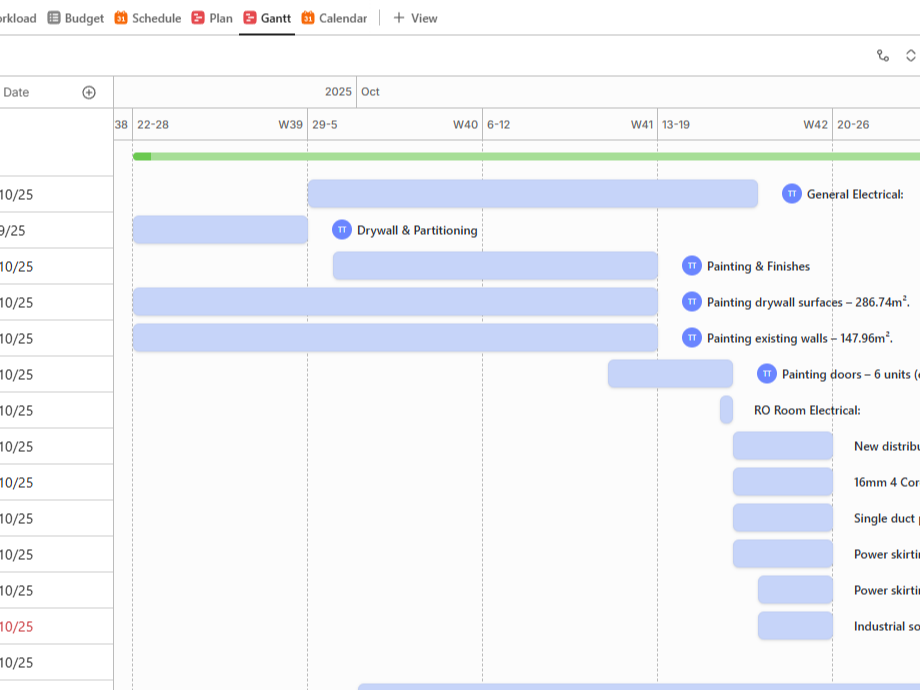Viewport: 920px width, 690px height.
Task: Click the Plan tab's red icon
Action: pyautogui.click(x=199, y=17)
